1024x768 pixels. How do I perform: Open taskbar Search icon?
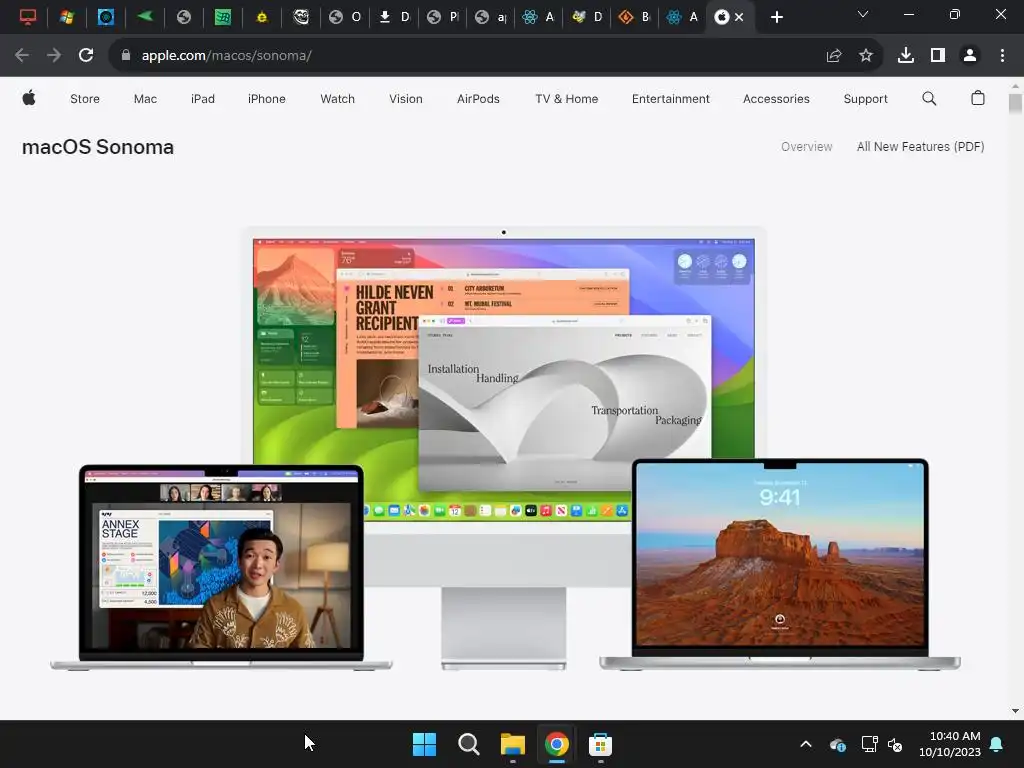pyautogui.click(x=468, y=744)
